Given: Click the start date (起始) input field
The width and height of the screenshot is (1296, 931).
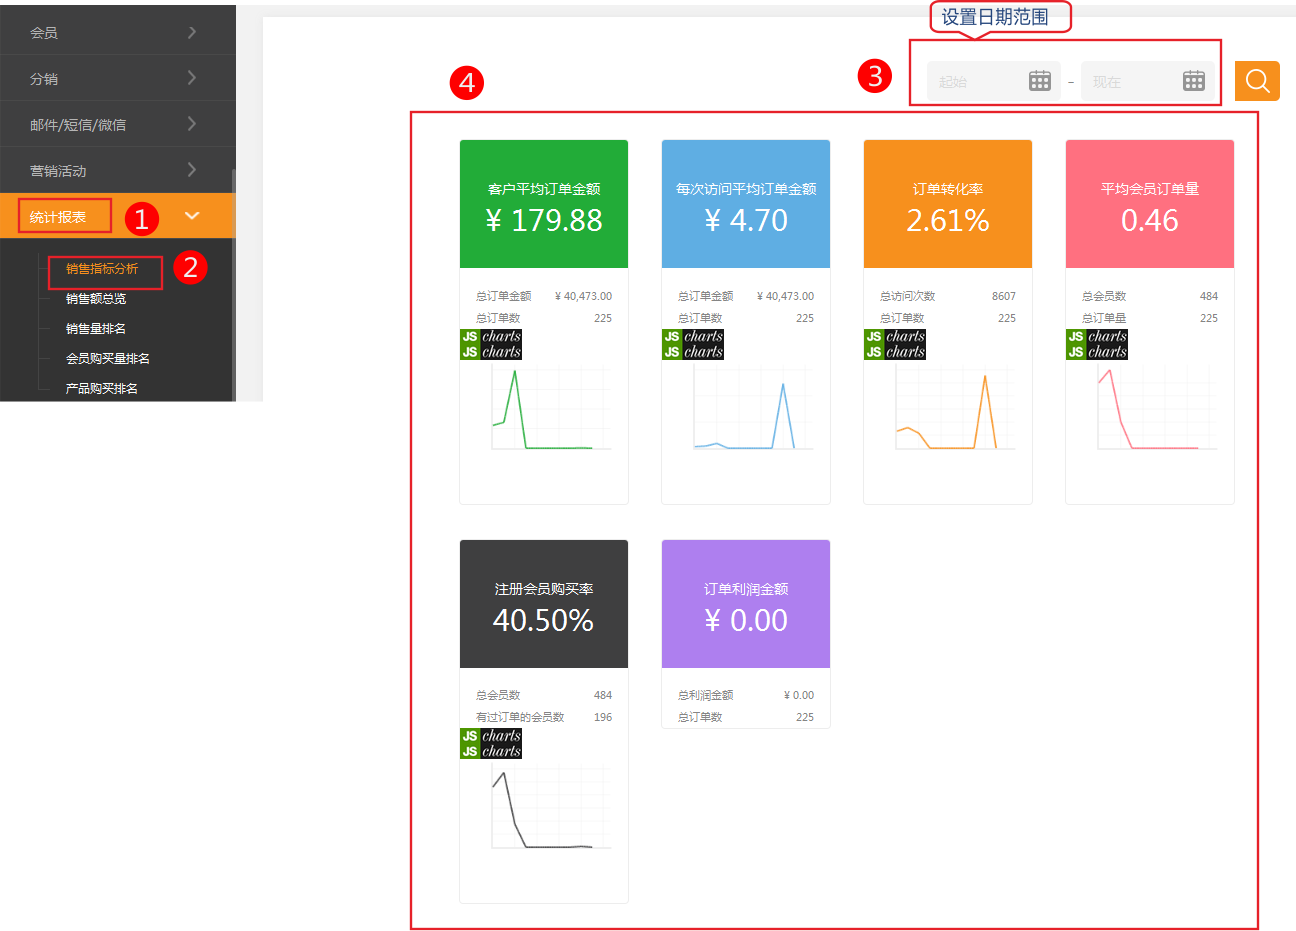Looking at the screenshot, I should (x=975, y=82).
